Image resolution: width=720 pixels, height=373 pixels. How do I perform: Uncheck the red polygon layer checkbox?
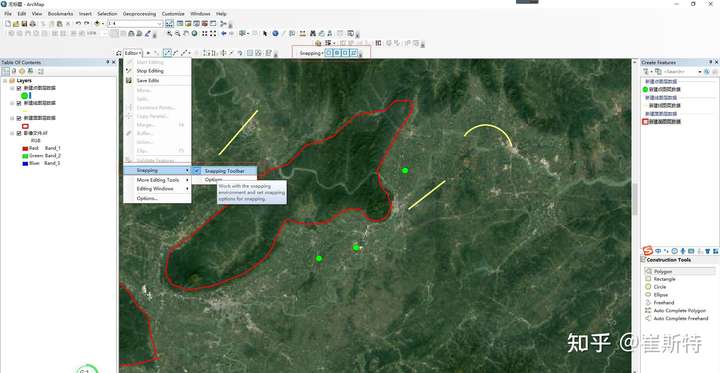click(19, 118)
